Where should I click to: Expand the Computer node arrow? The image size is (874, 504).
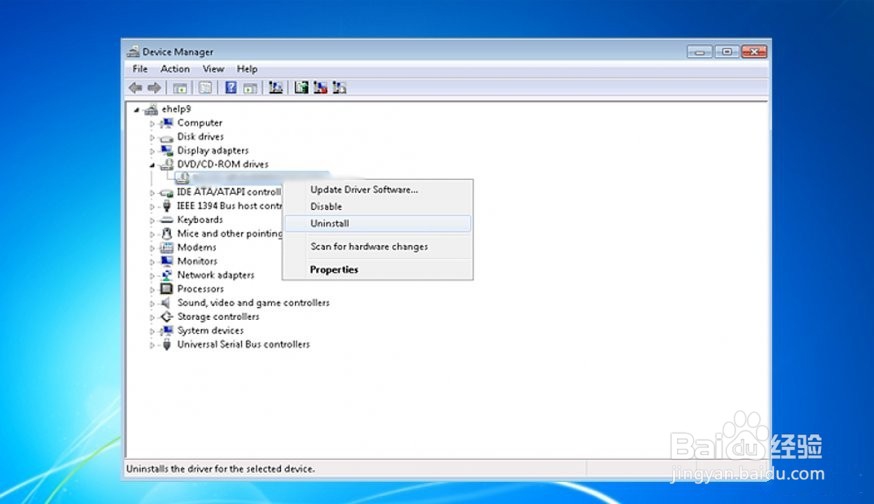[x=152, y=123]
